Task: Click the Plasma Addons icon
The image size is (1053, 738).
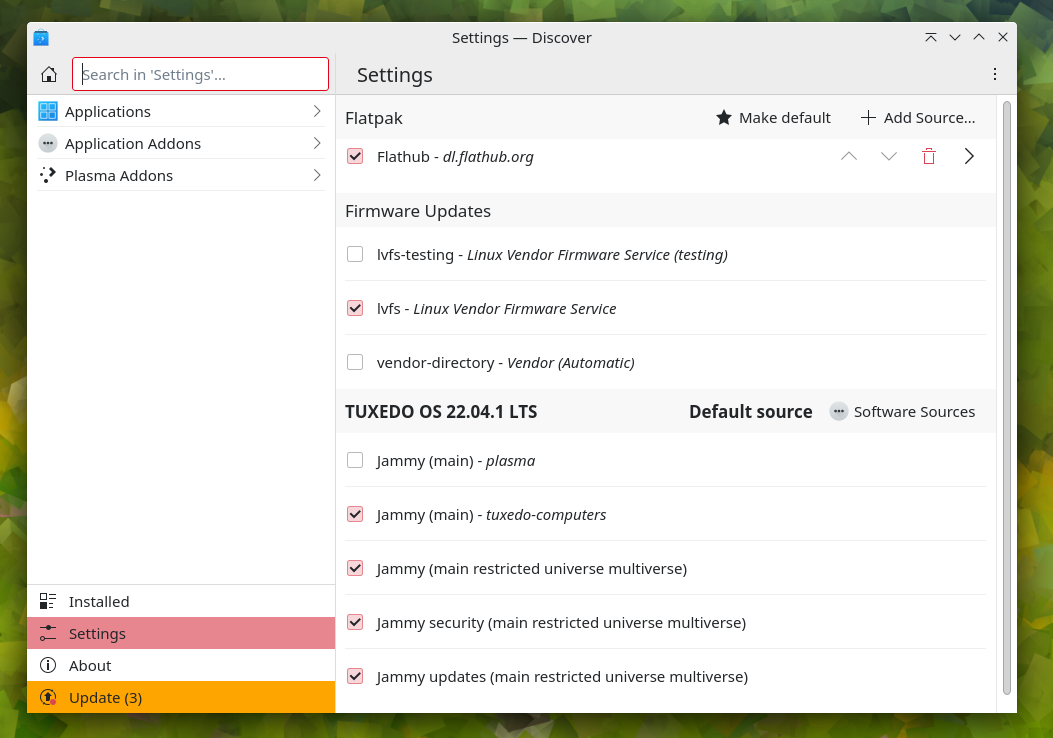Action: coord(47,174)
